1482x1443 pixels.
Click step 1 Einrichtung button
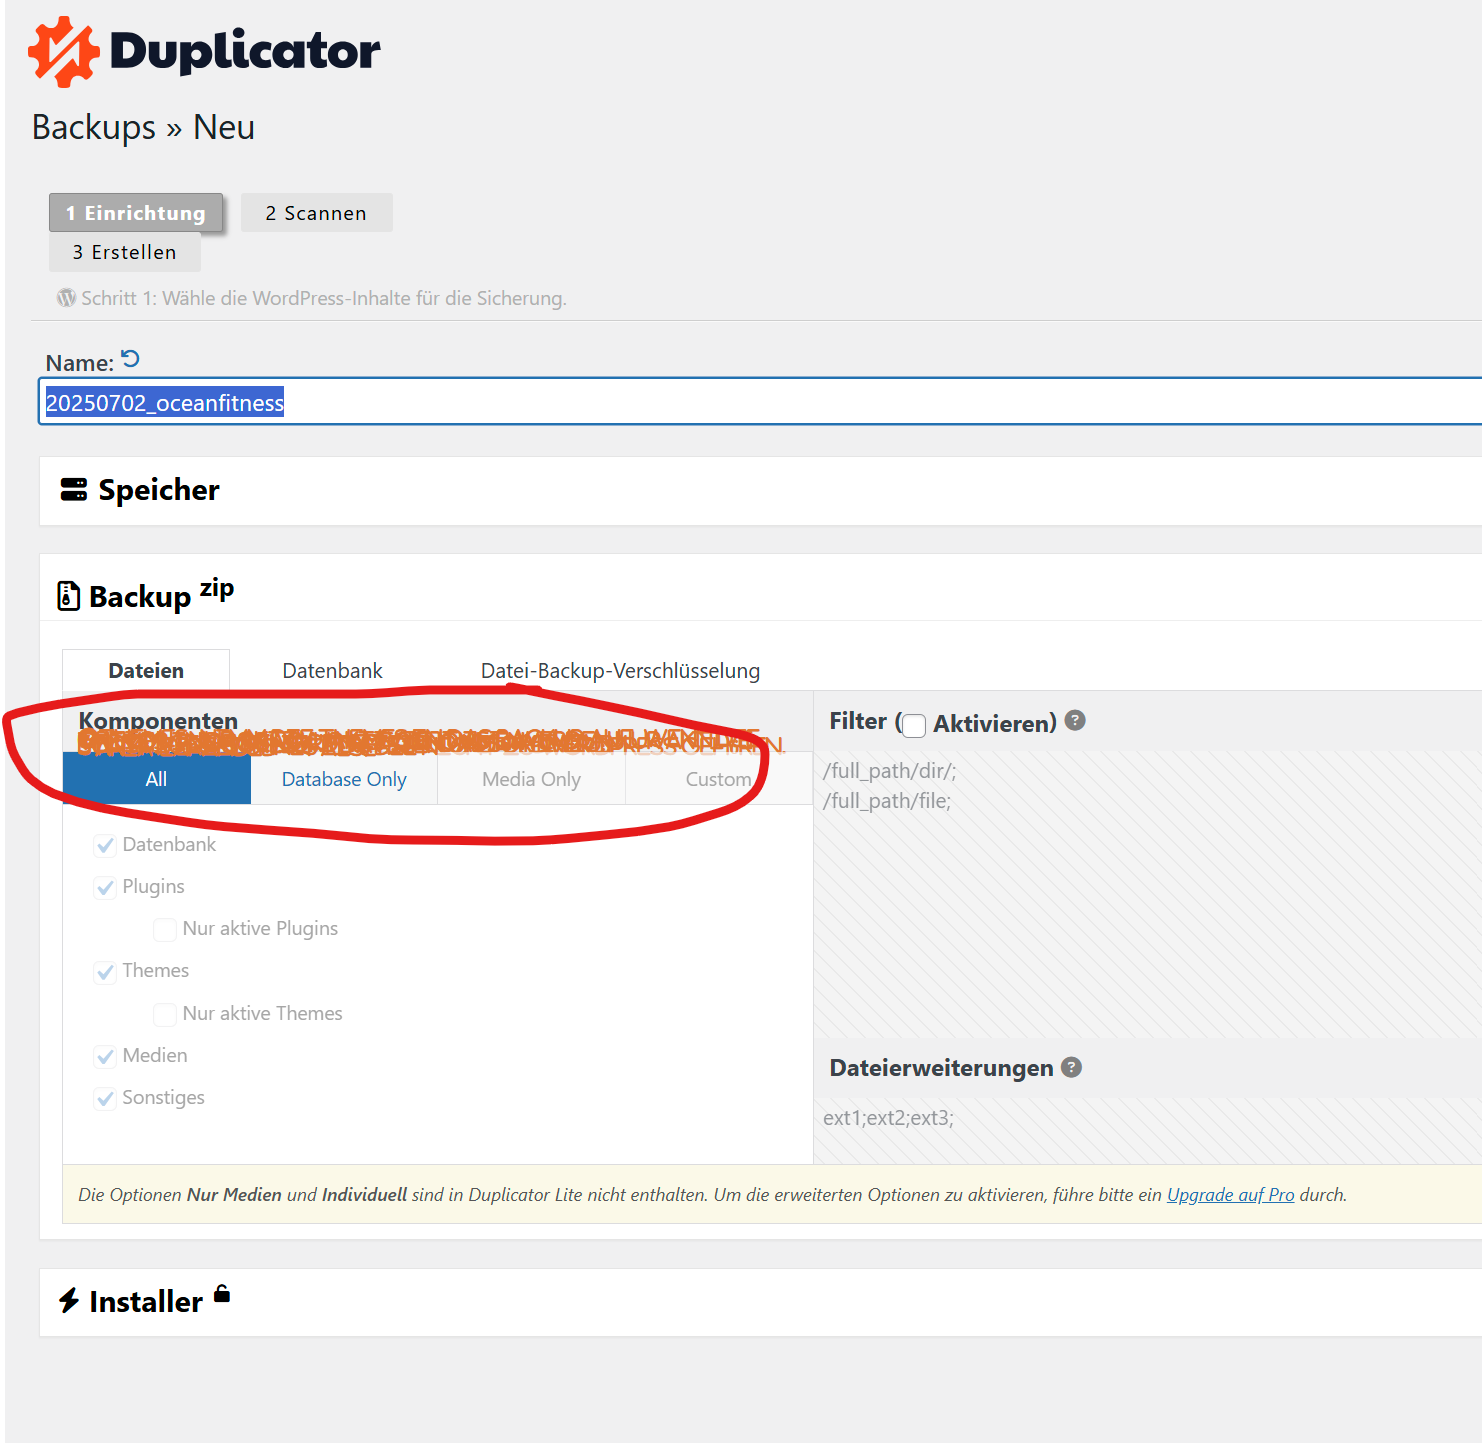136,213
